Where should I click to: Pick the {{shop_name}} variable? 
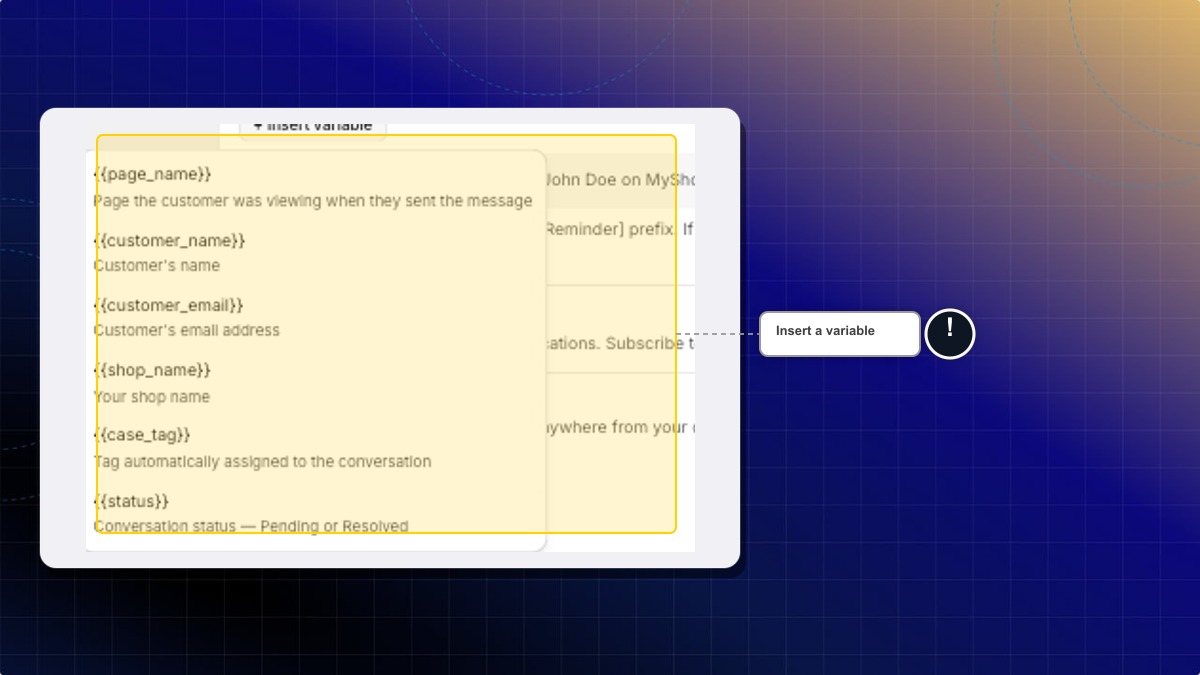point(152,370)
